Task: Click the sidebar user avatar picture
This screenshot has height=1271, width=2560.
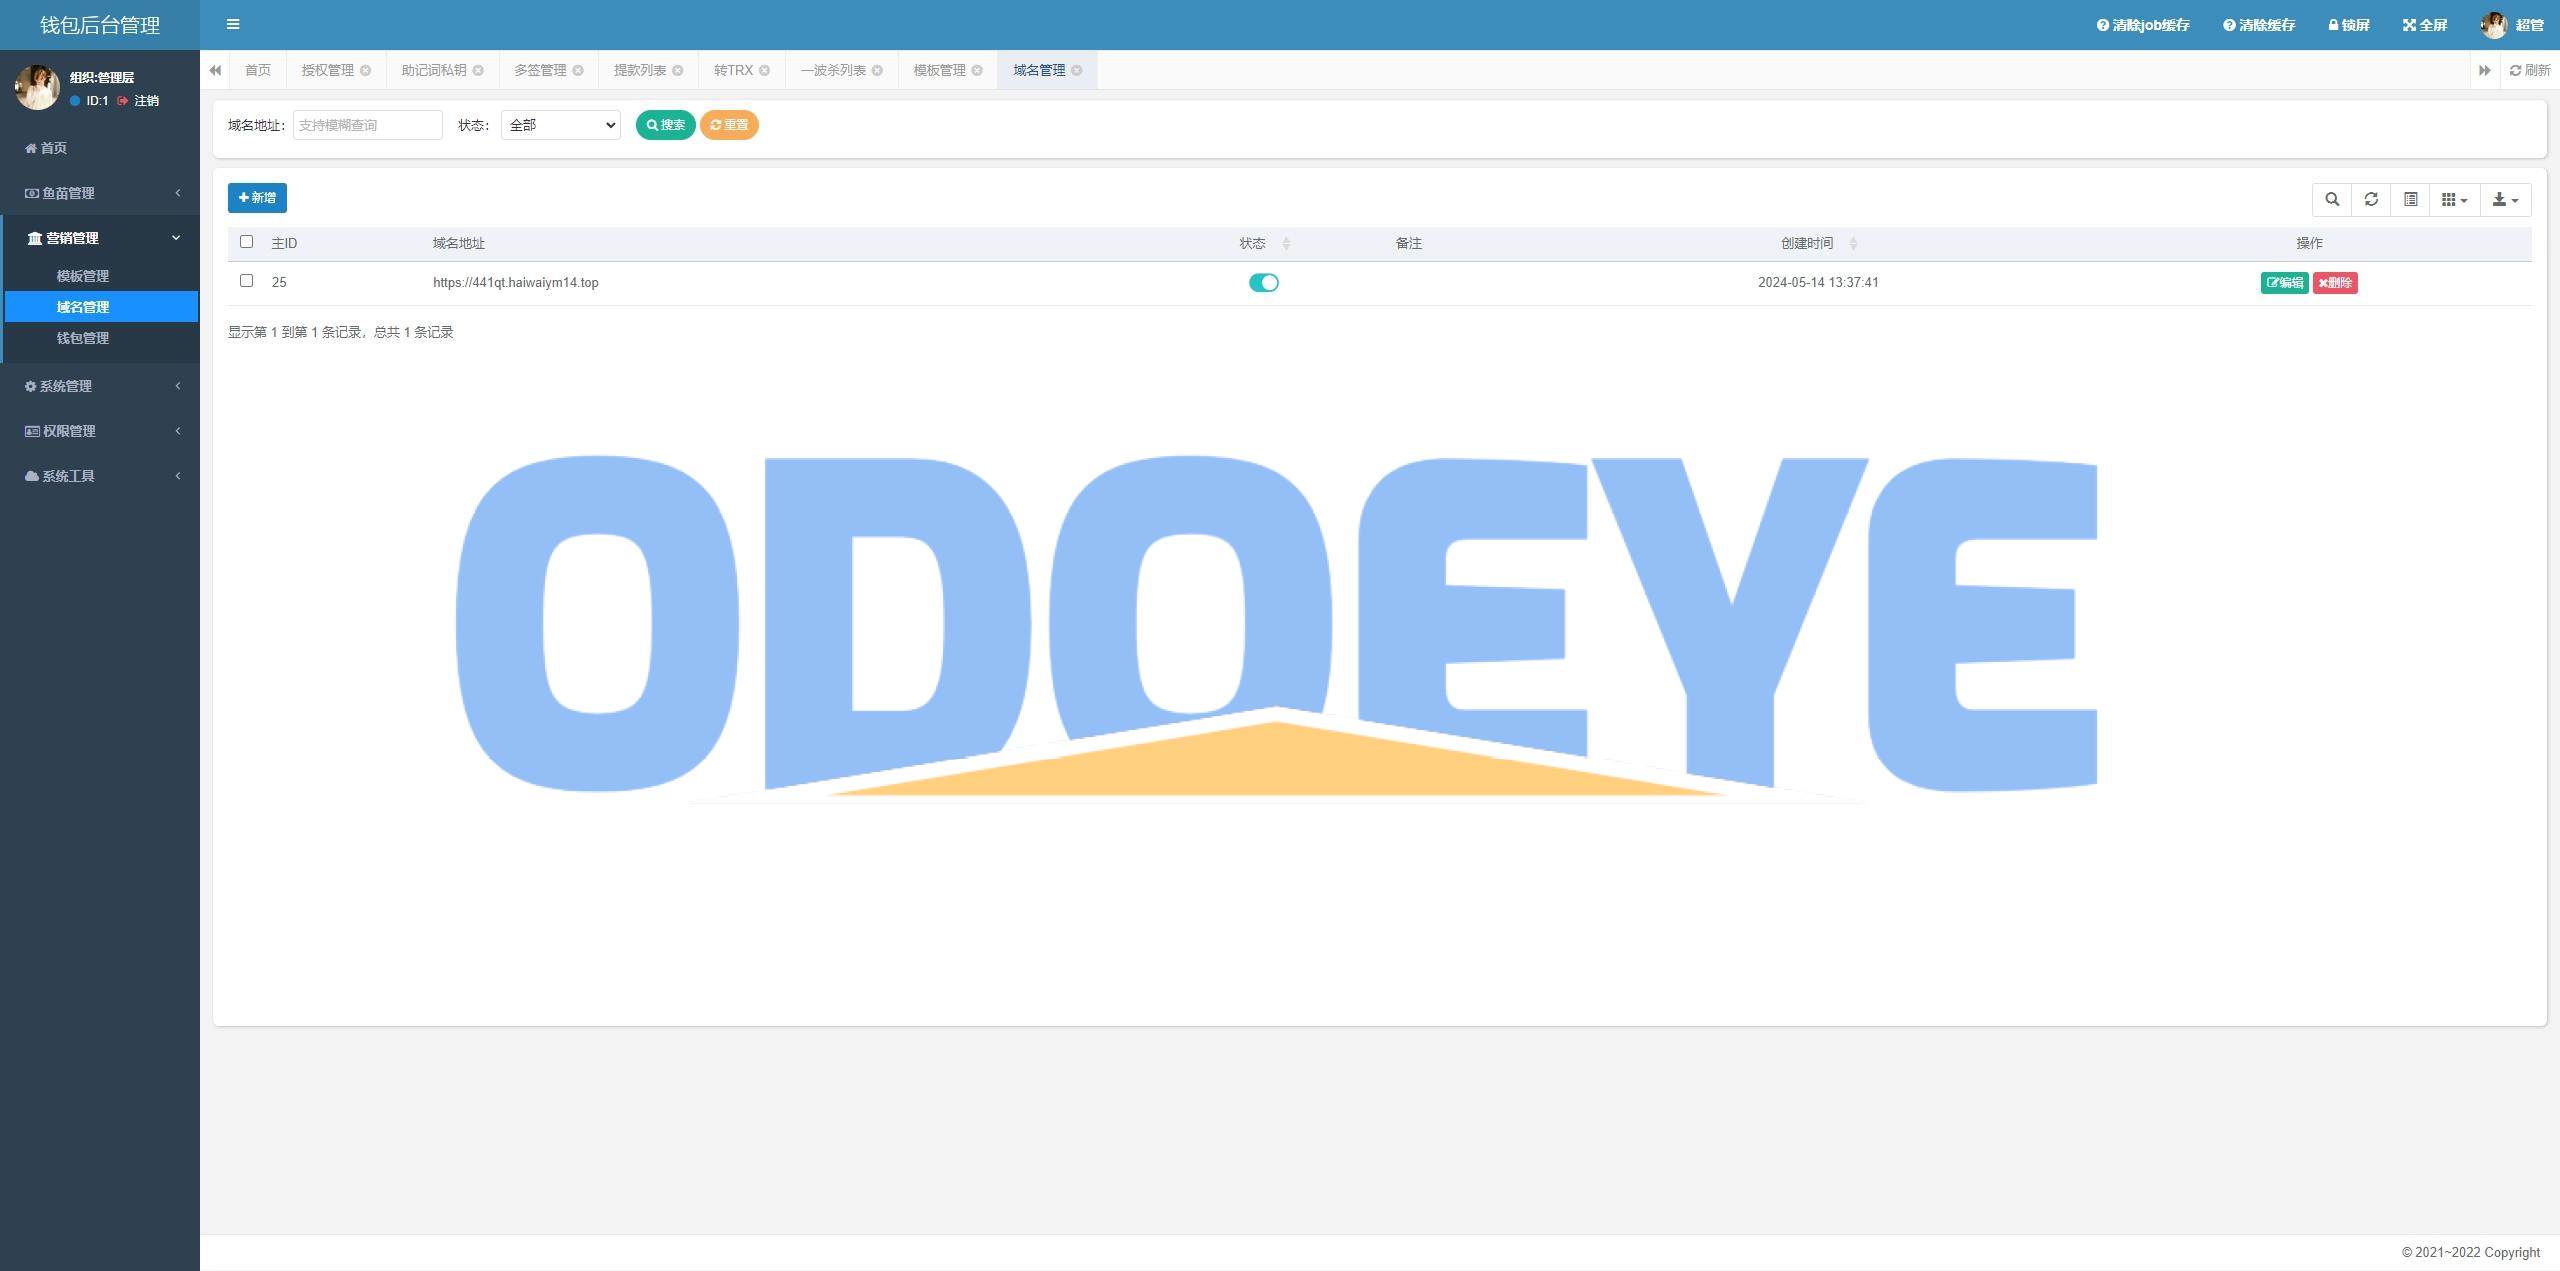Action: pos(37,88)
